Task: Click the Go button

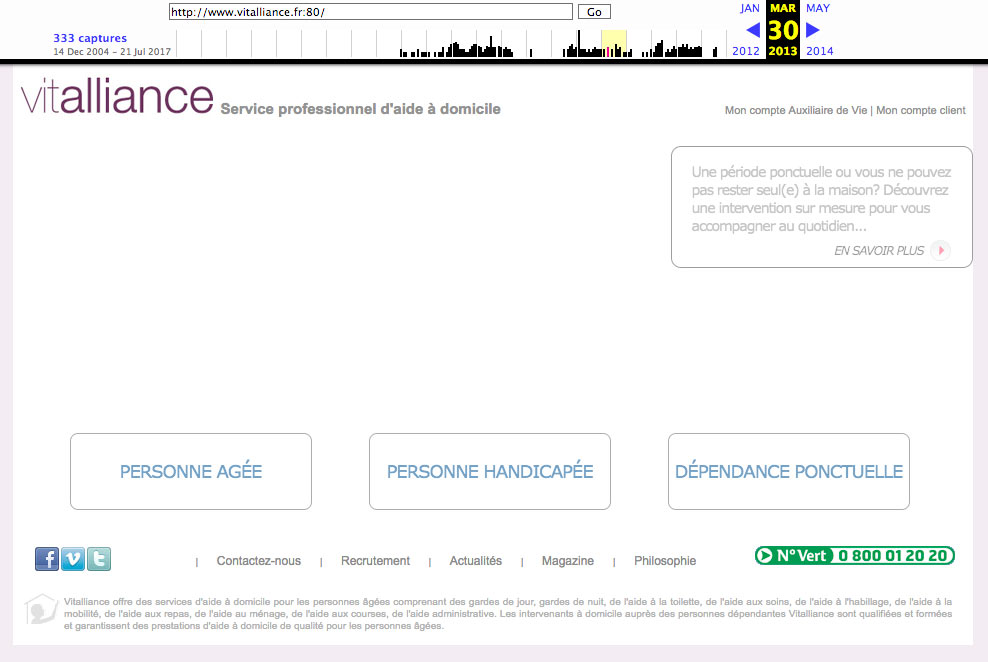Action: coord(594,11)
